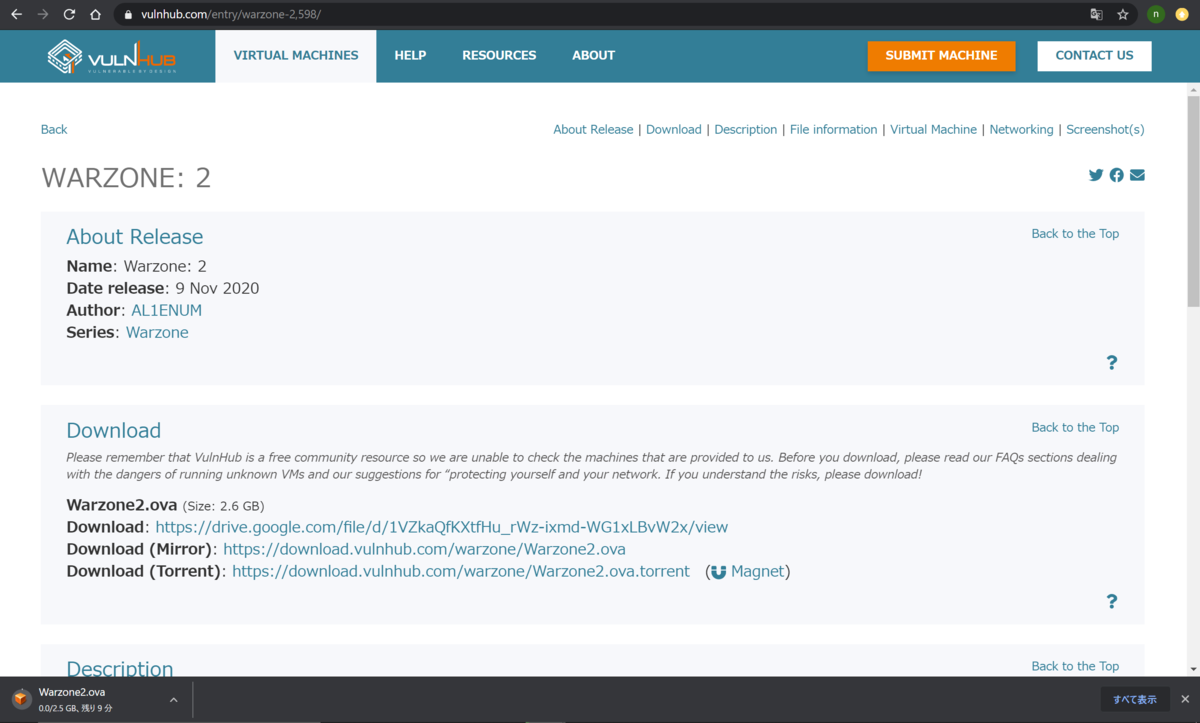Bookmark this page with the star icon
The width and height of the screenshot is (1200, 723).
pos(1123,15)
